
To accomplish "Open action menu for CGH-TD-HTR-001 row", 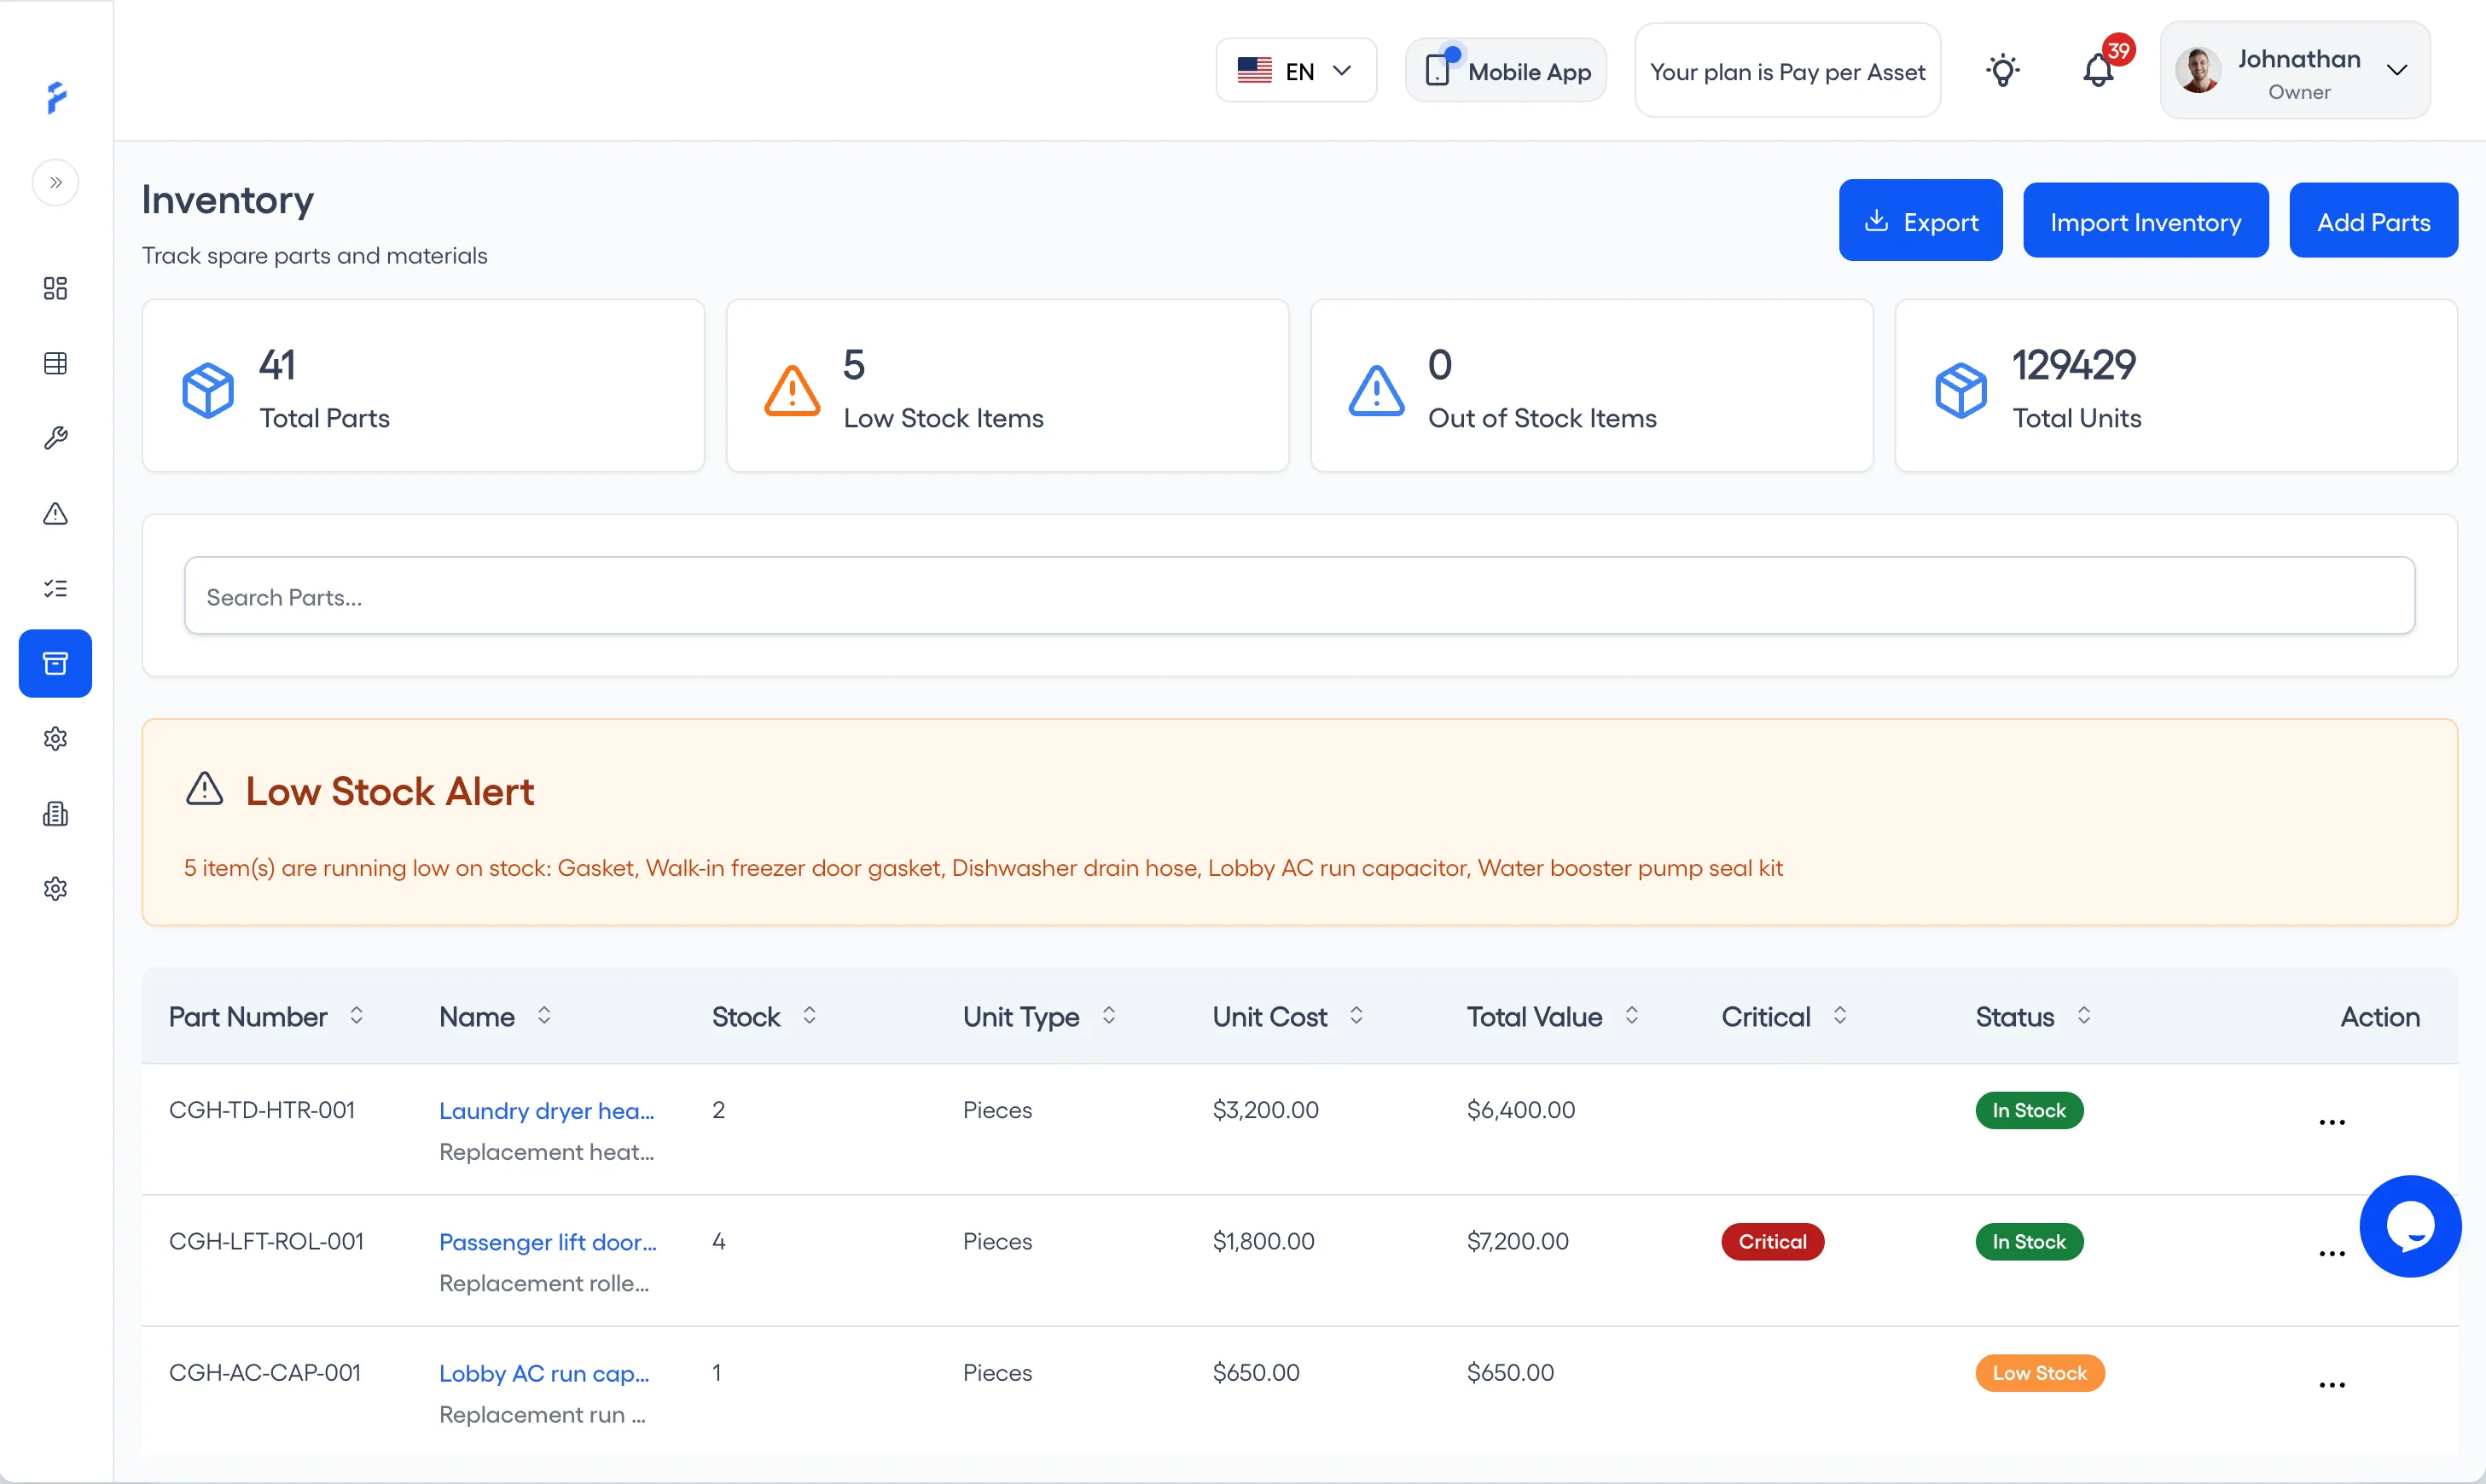I will point(2332,1122).
